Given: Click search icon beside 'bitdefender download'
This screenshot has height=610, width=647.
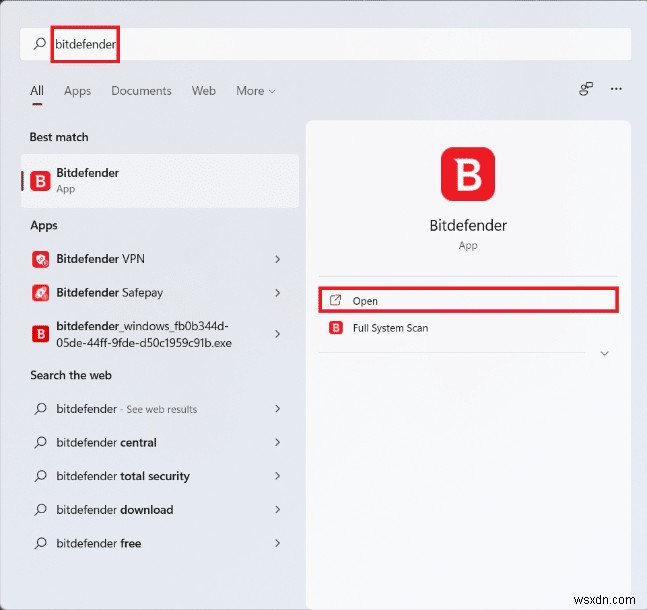Looking at the screenshot, I should [40, 510].
